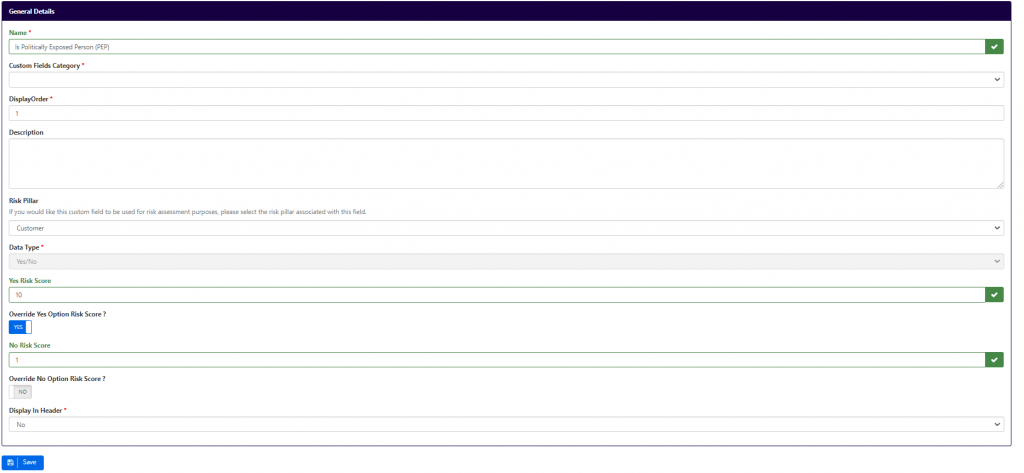Toggle Override No Option Risk Score switch

coord(20,392)
